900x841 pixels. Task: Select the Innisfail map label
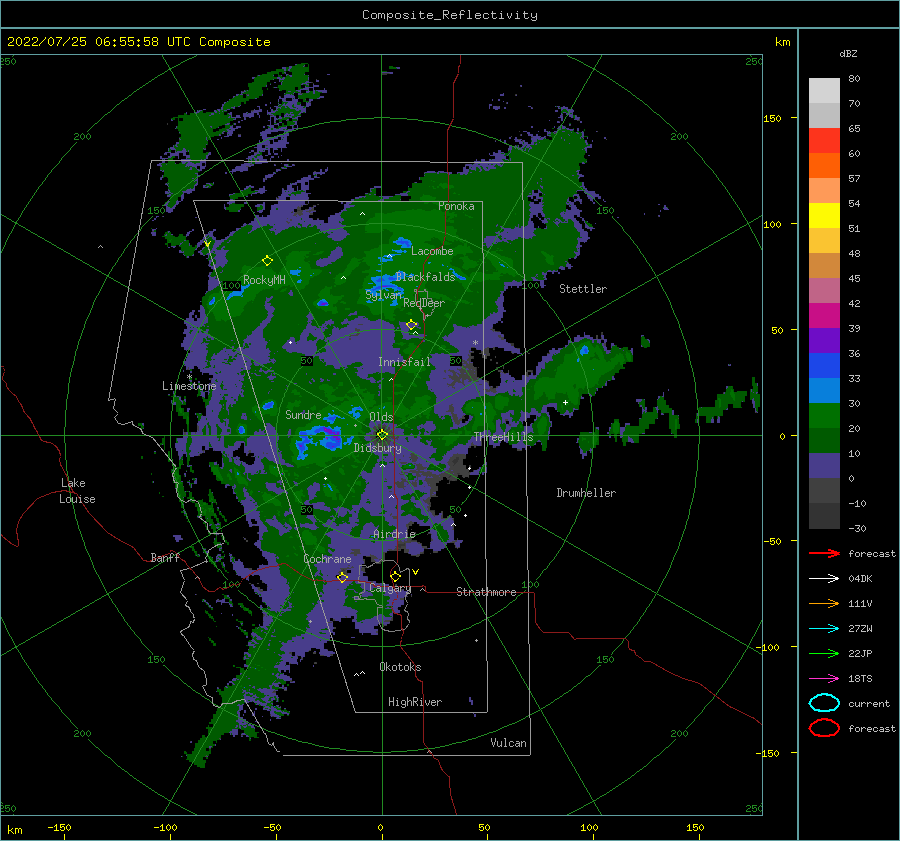404,362
